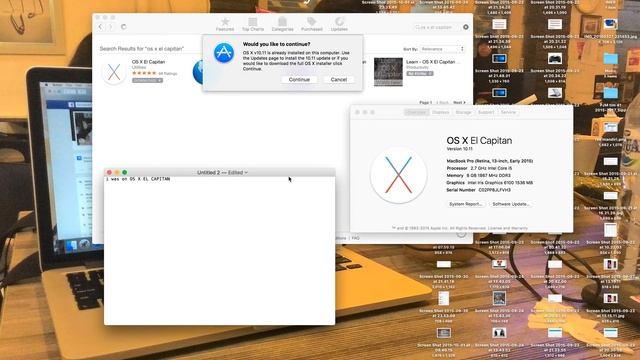
Task: Switch to the Displays tab
Action: pyautogui.click(x=440, y=112)
